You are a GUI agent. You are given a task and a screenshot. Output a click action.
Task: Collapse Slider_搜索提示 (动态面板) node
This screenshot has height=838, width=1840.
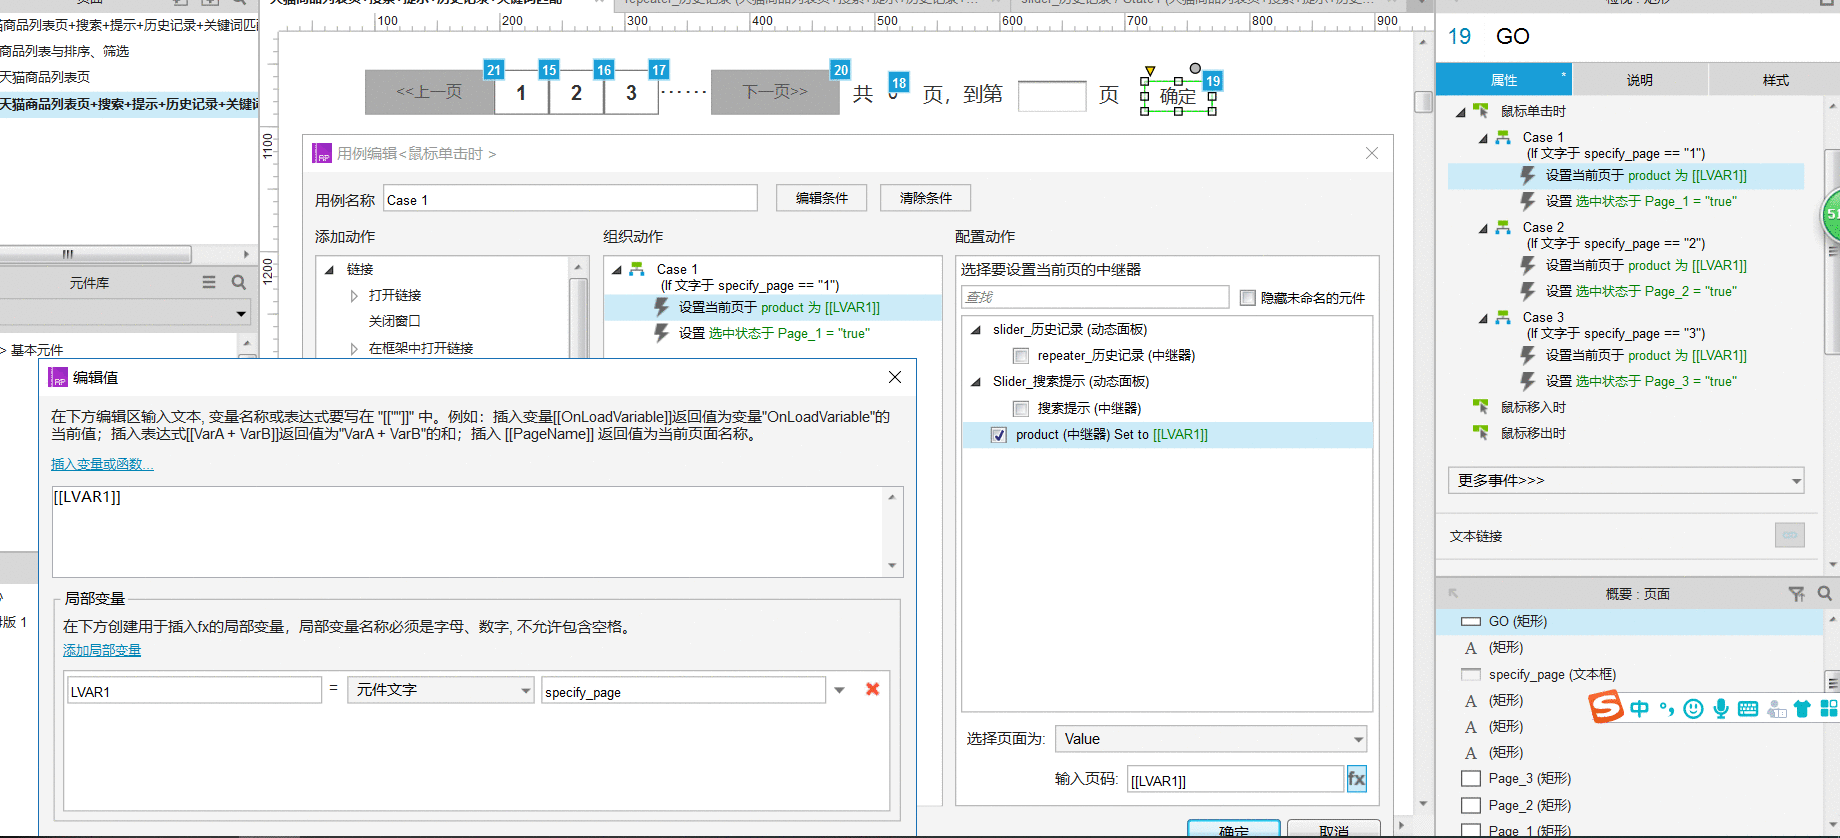pos(976,382)
